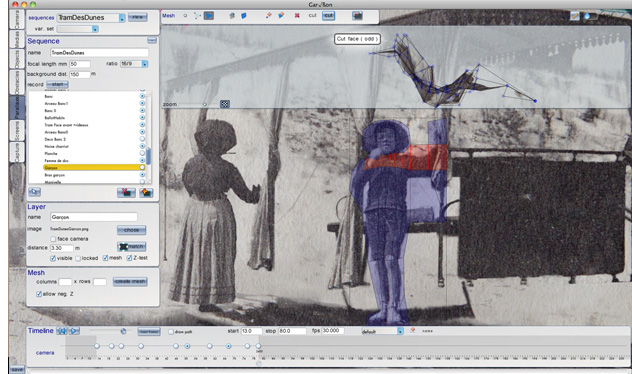632x374 pixels.
Task: Open the var. set dropdown
Action: [x=77, y=29]
